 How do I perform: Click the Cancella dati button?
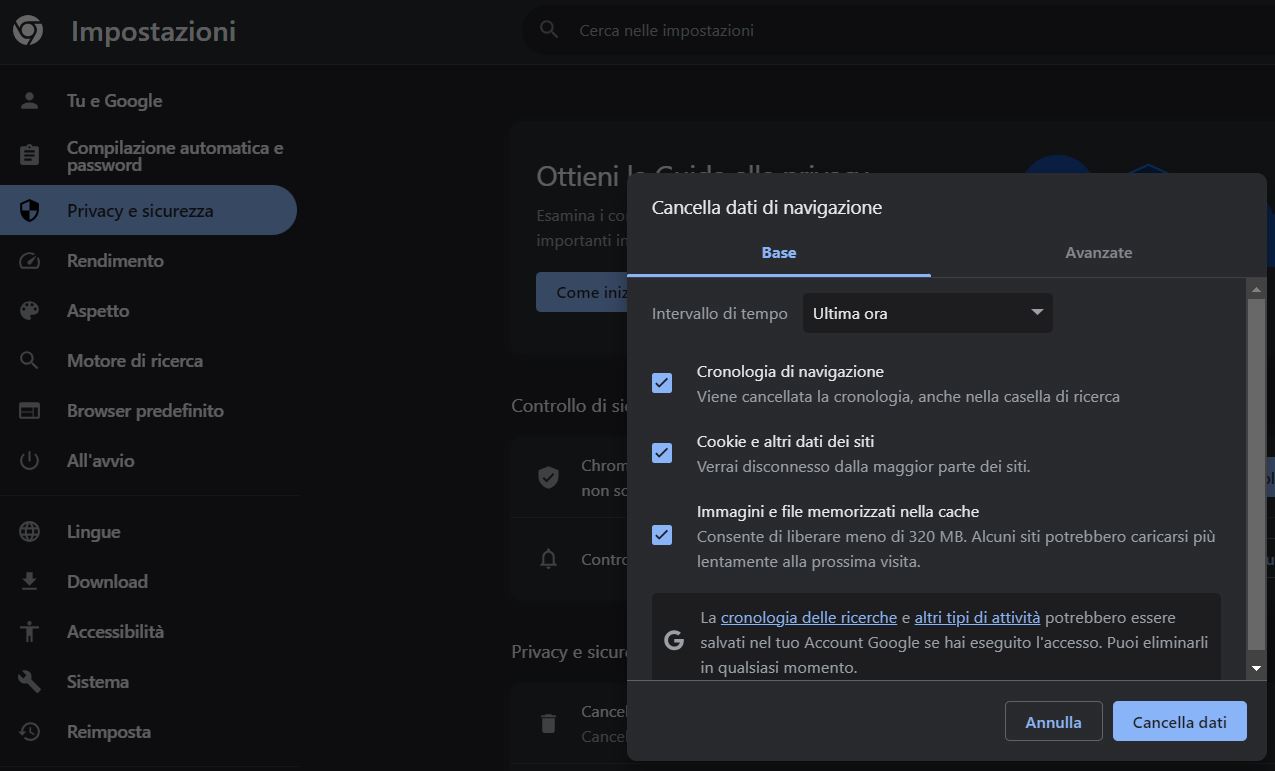pos(1179,721)
